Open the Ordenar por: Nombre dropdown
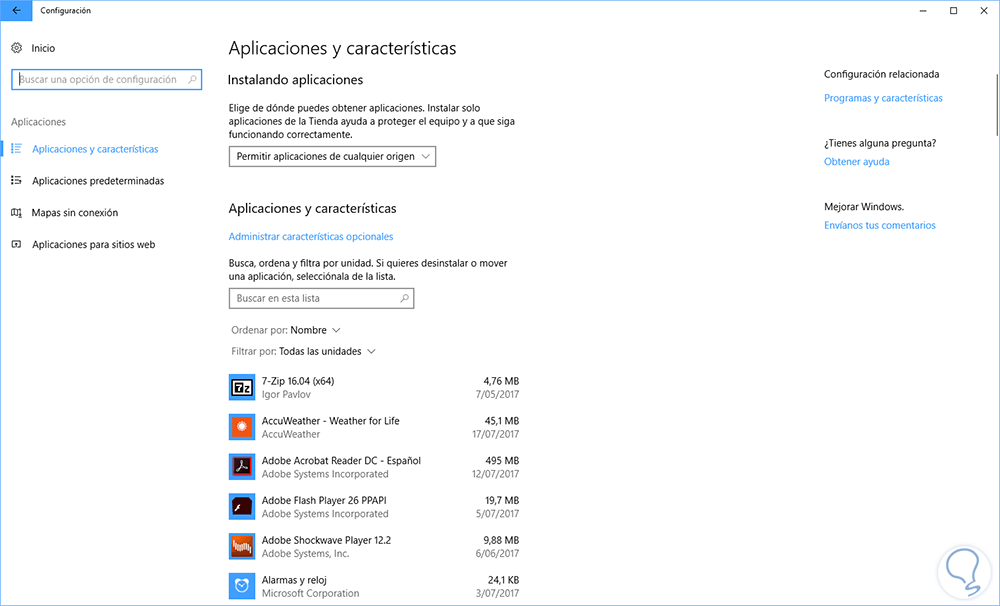The width and height of the screenshot is (1000, 606). tap(286, 330)
